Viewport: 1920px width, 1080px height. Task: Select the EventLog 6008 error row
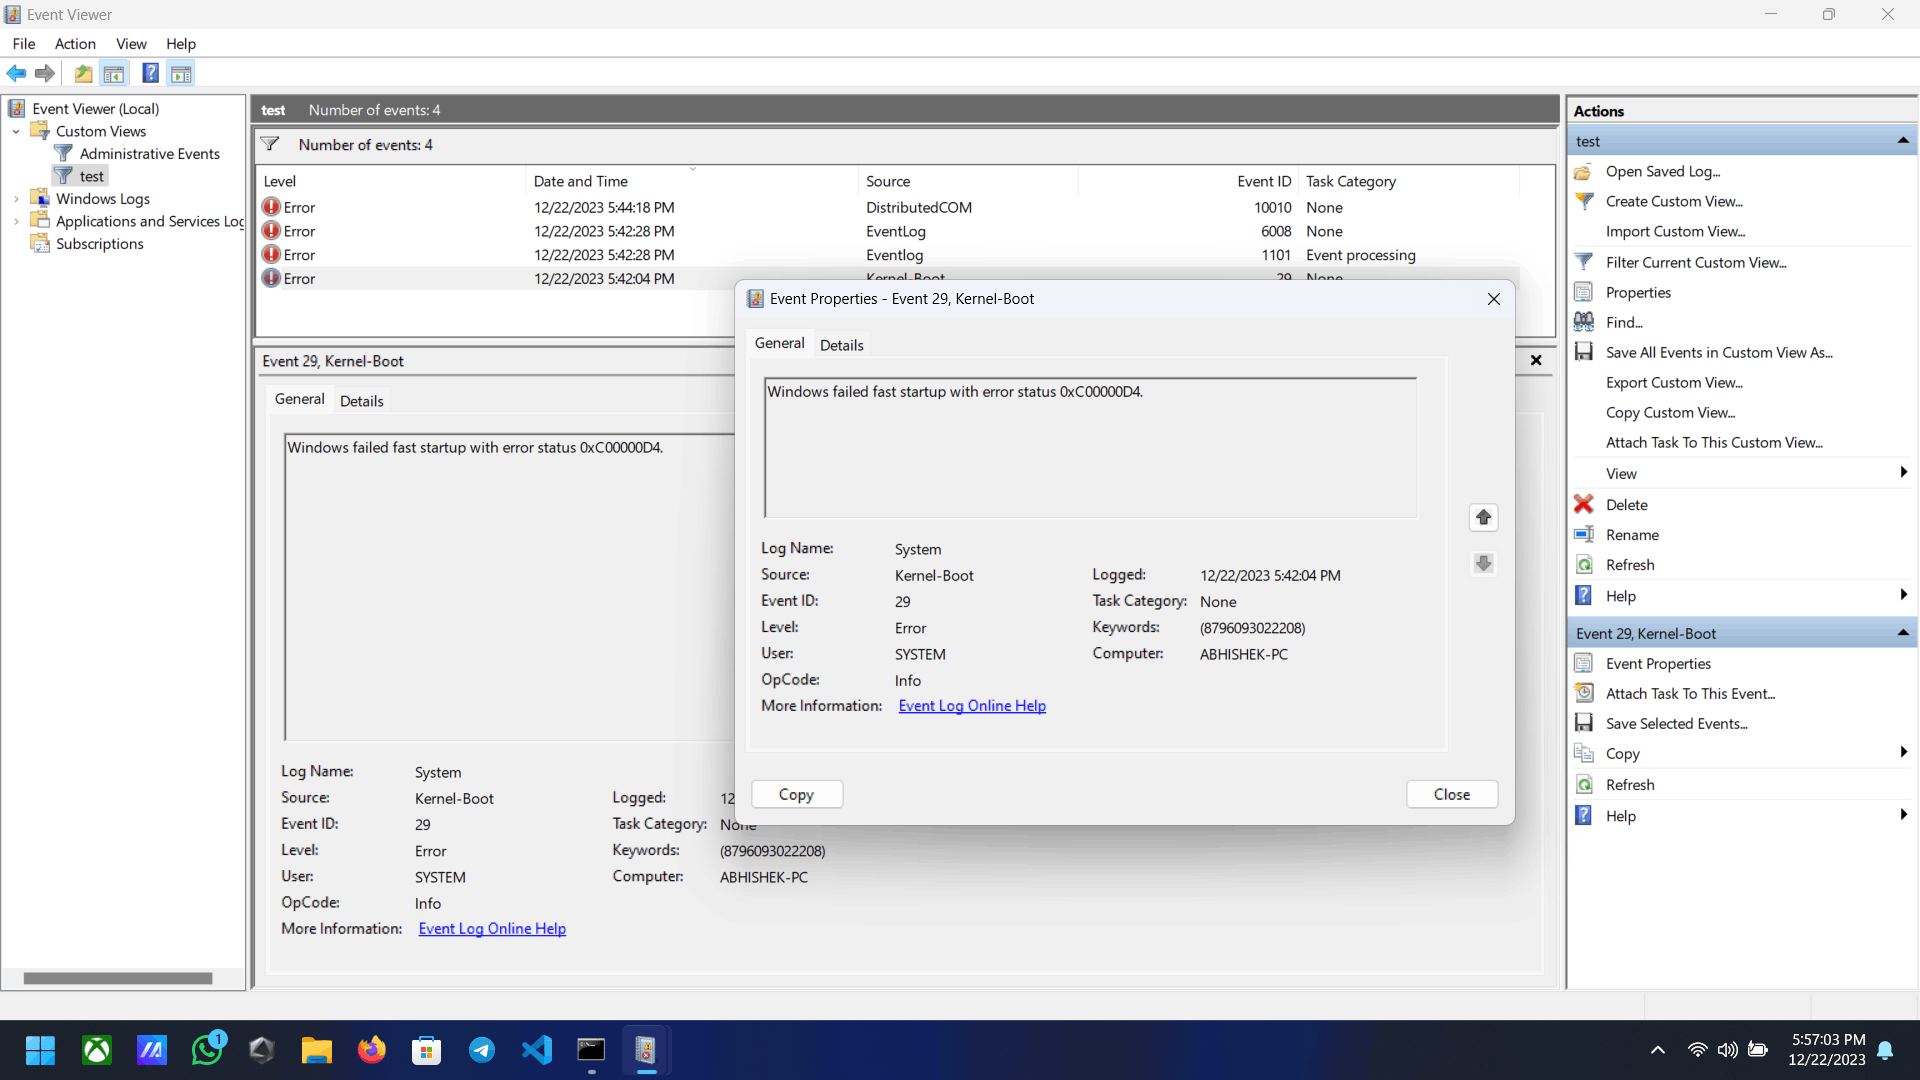(x=888, y=231)
